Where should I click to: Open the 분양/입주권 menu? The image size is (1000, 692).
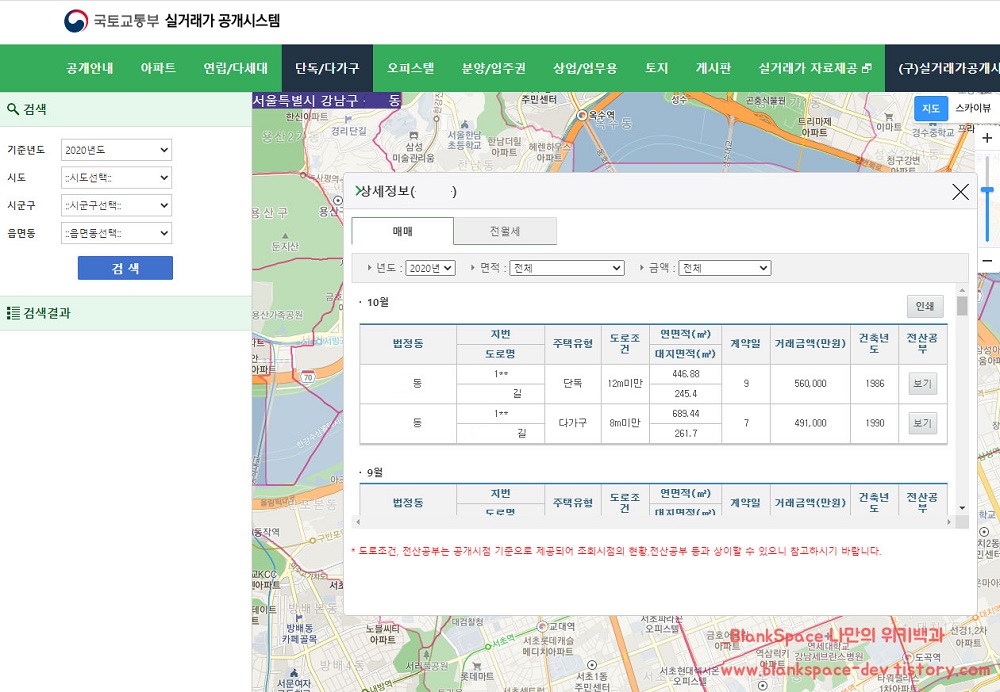click(494, 68)
